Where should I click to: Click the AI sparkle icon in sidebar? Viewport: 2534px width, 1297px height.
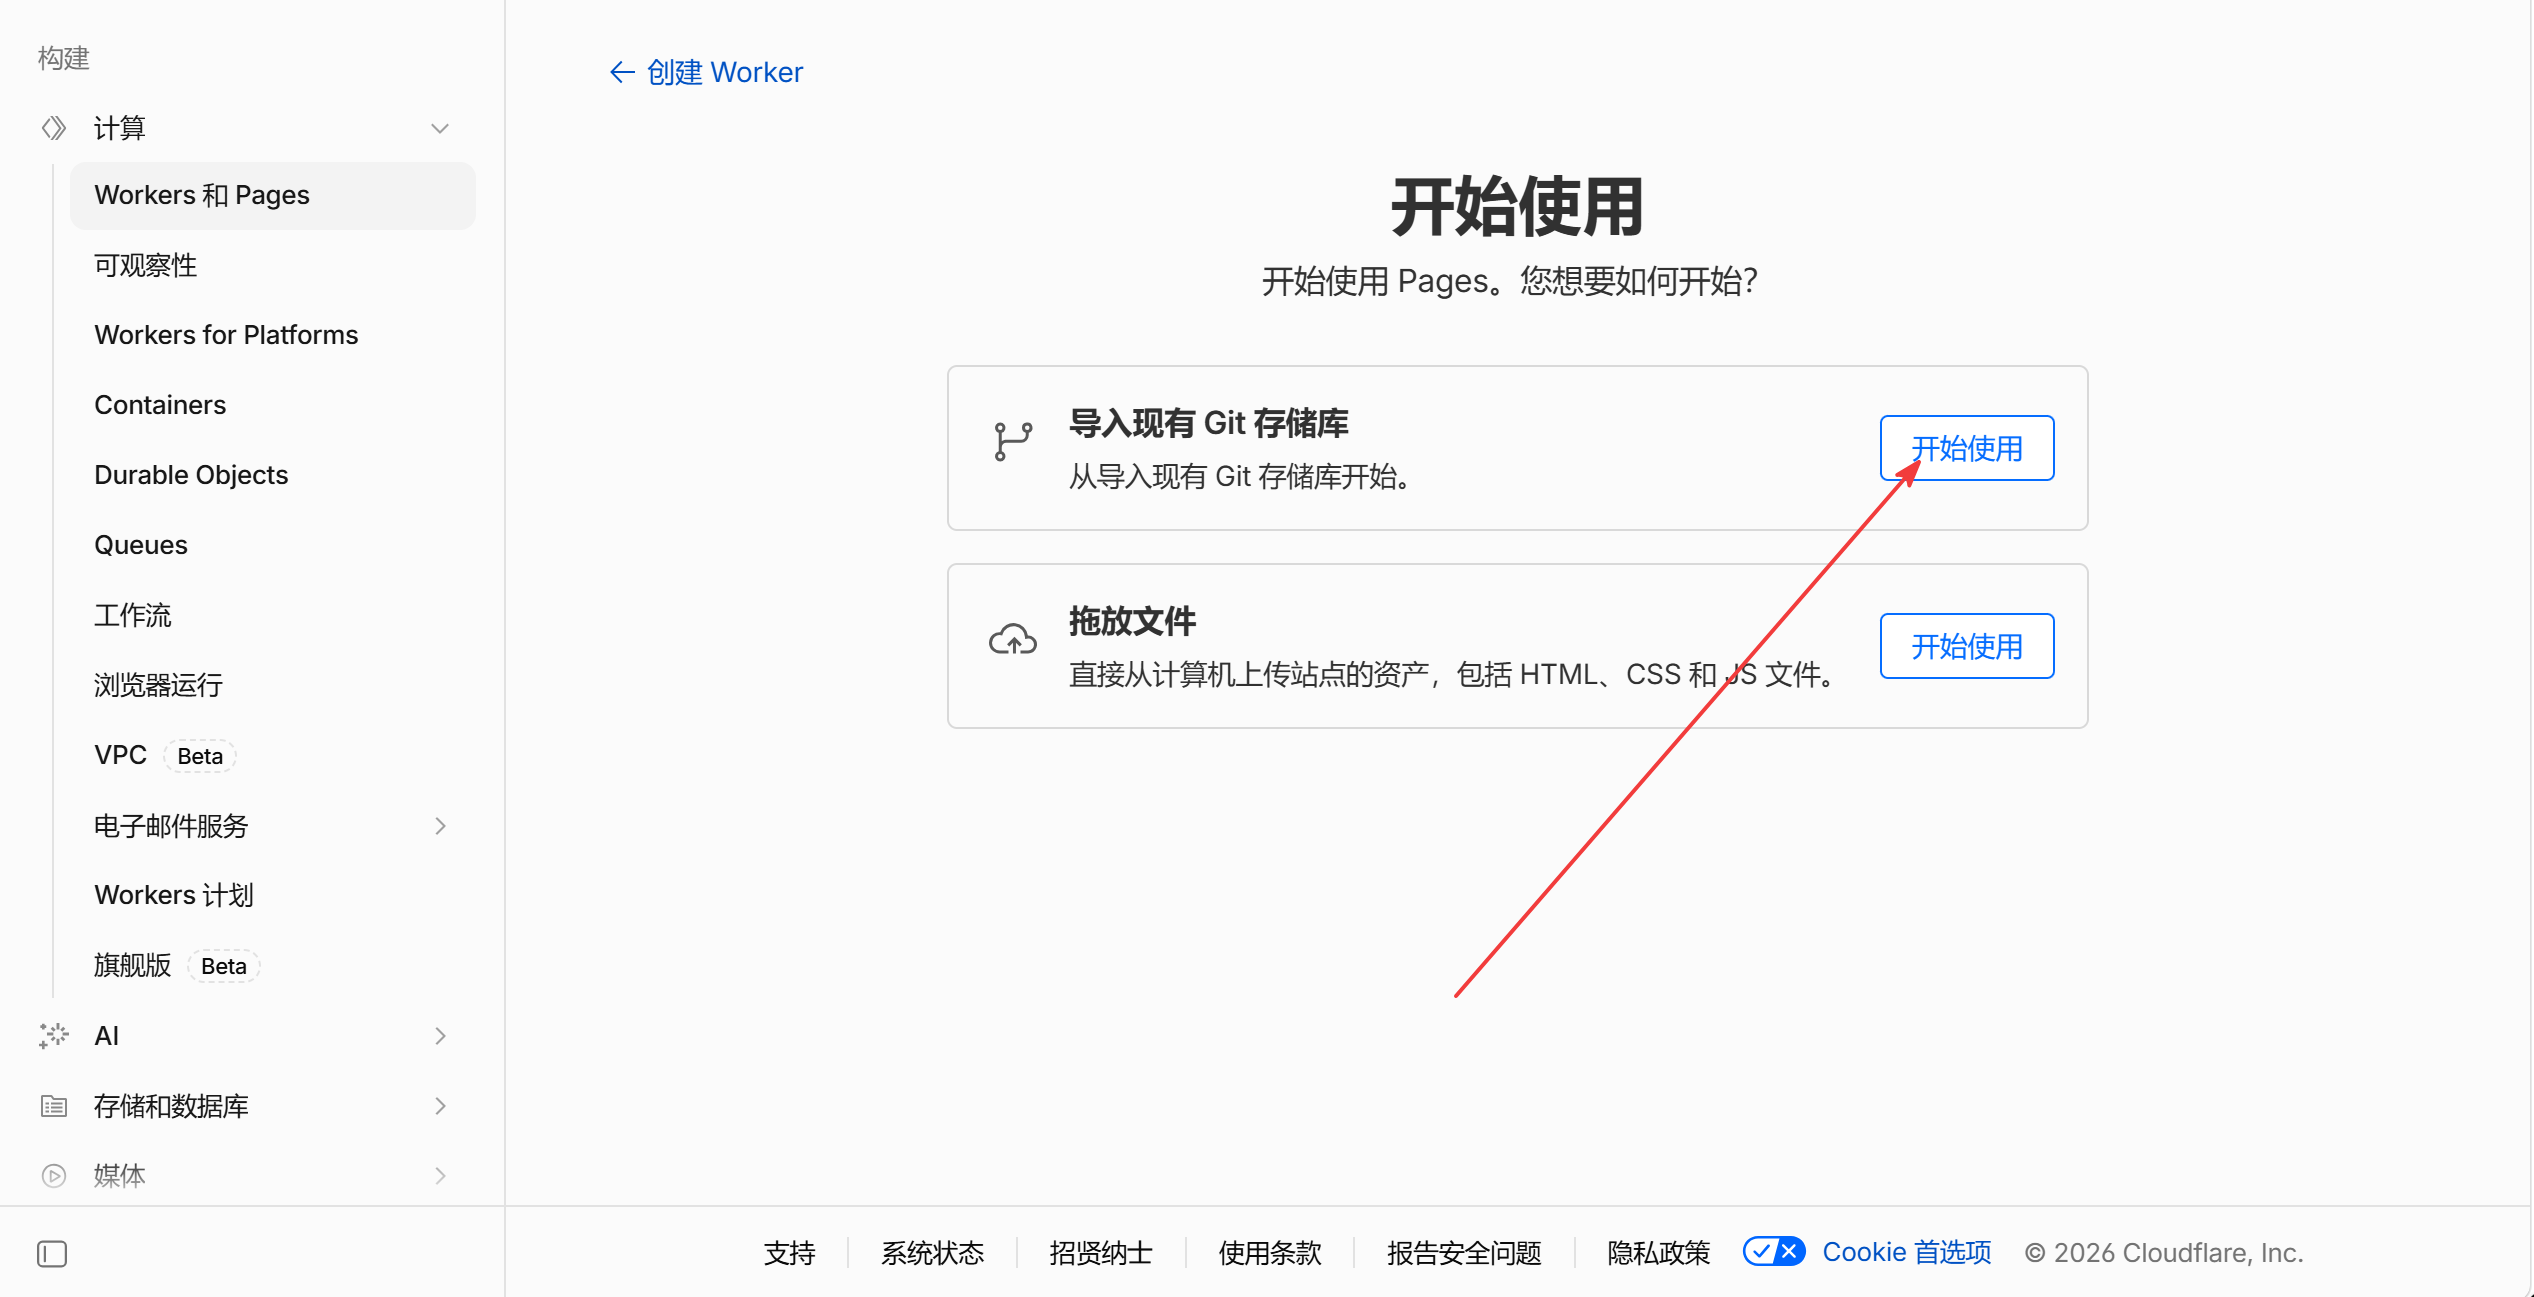click(54, 1036)
